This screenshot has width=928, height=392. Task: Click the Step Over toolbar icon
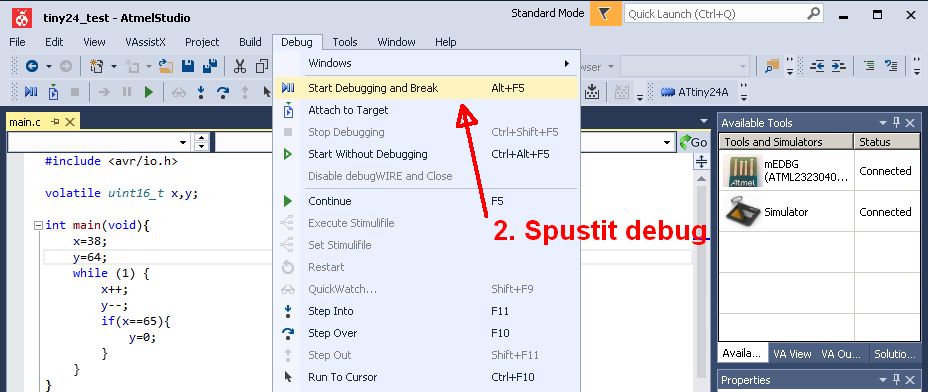[223, 92]
